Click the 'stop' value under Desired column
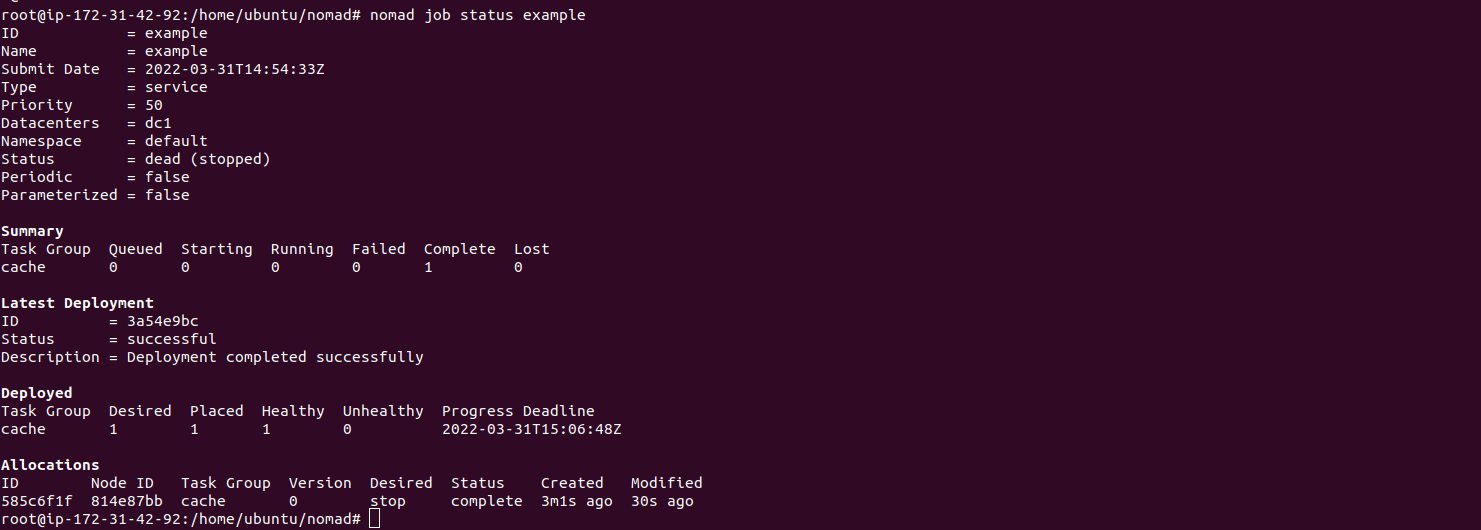 388,501
